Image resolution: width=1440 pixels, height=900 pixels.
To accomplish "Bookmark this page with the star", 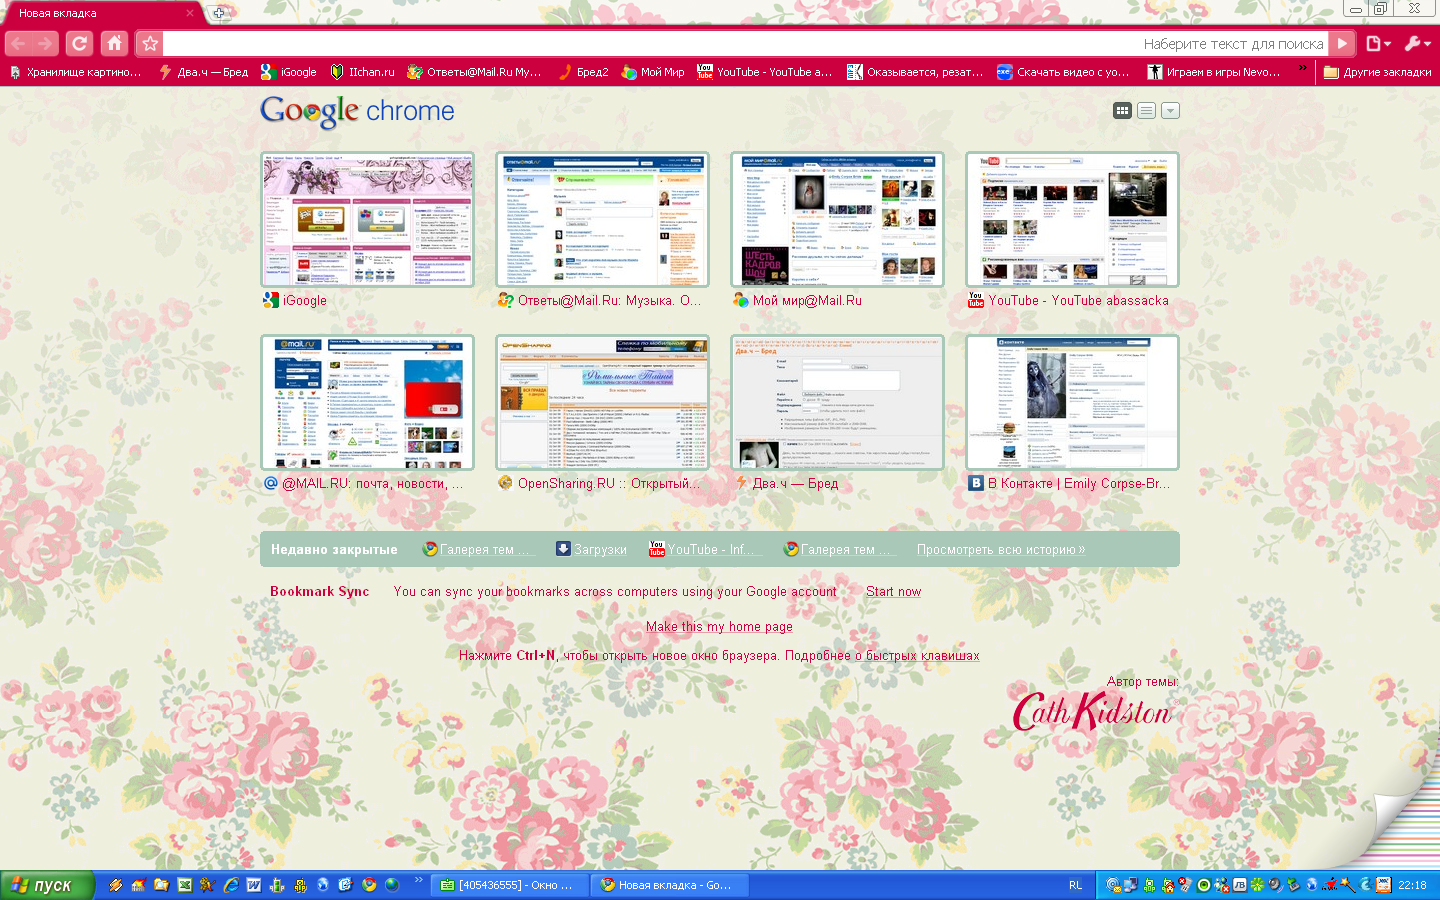I will [x=149, y=43].
